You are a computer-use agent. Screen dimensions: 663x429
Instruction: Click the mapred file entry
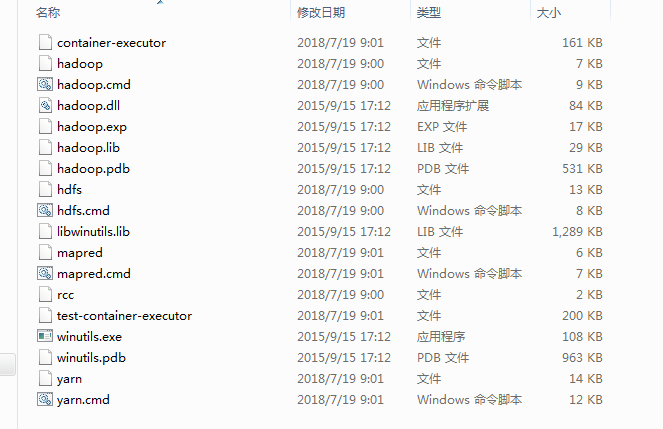tap(80, 253)
